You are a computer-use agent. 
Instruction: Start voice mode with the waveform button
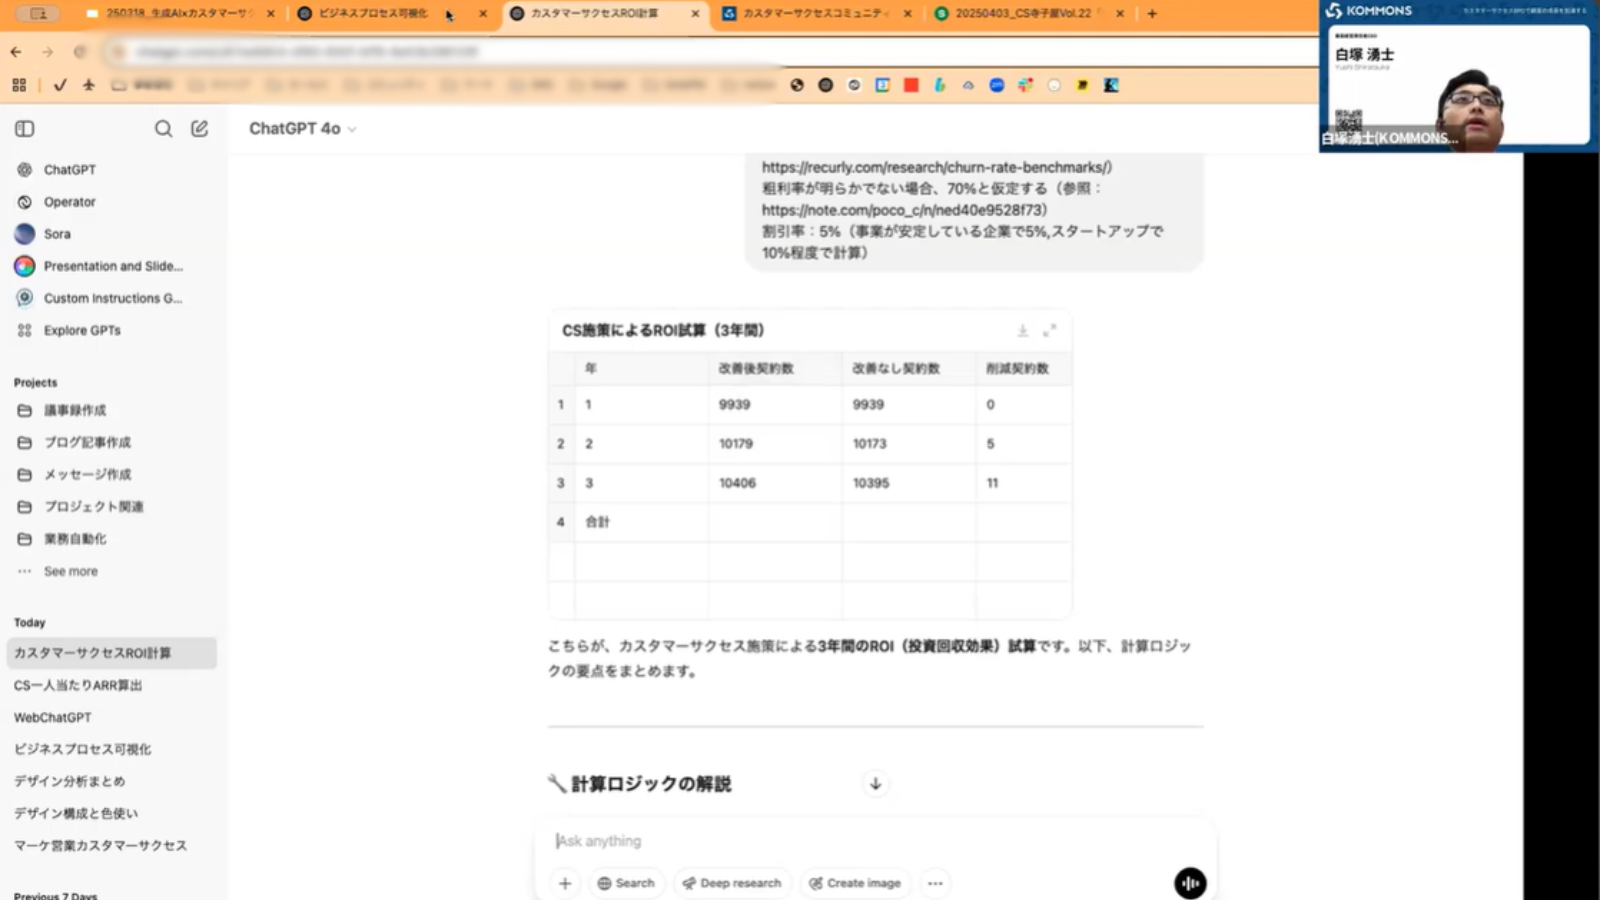point(1190,883)
